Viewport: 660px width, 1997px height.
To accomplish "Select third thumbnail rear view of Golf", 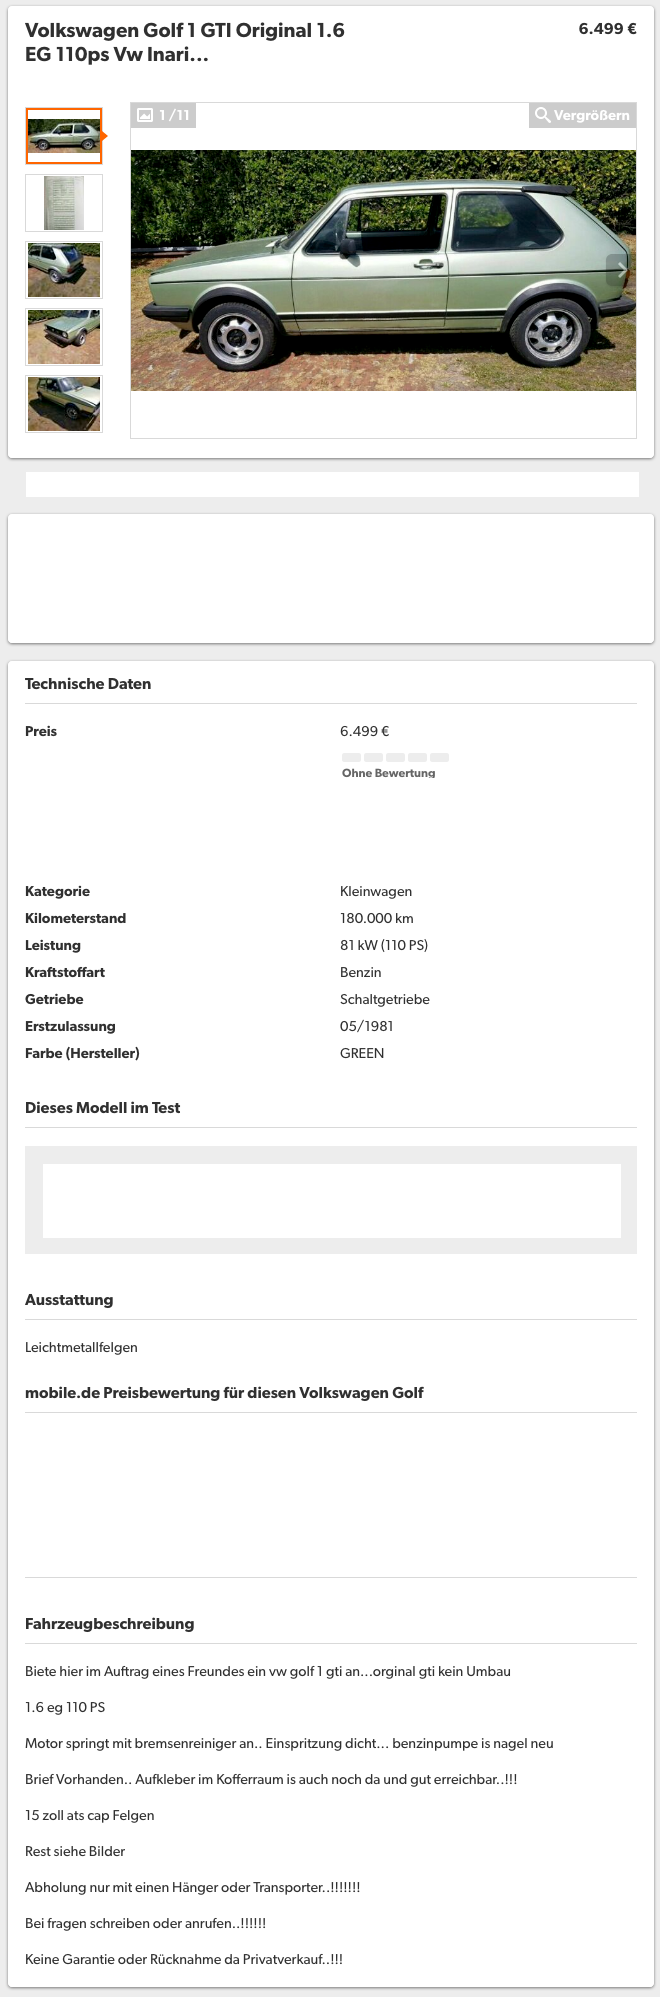I will [x=64, y=270].
